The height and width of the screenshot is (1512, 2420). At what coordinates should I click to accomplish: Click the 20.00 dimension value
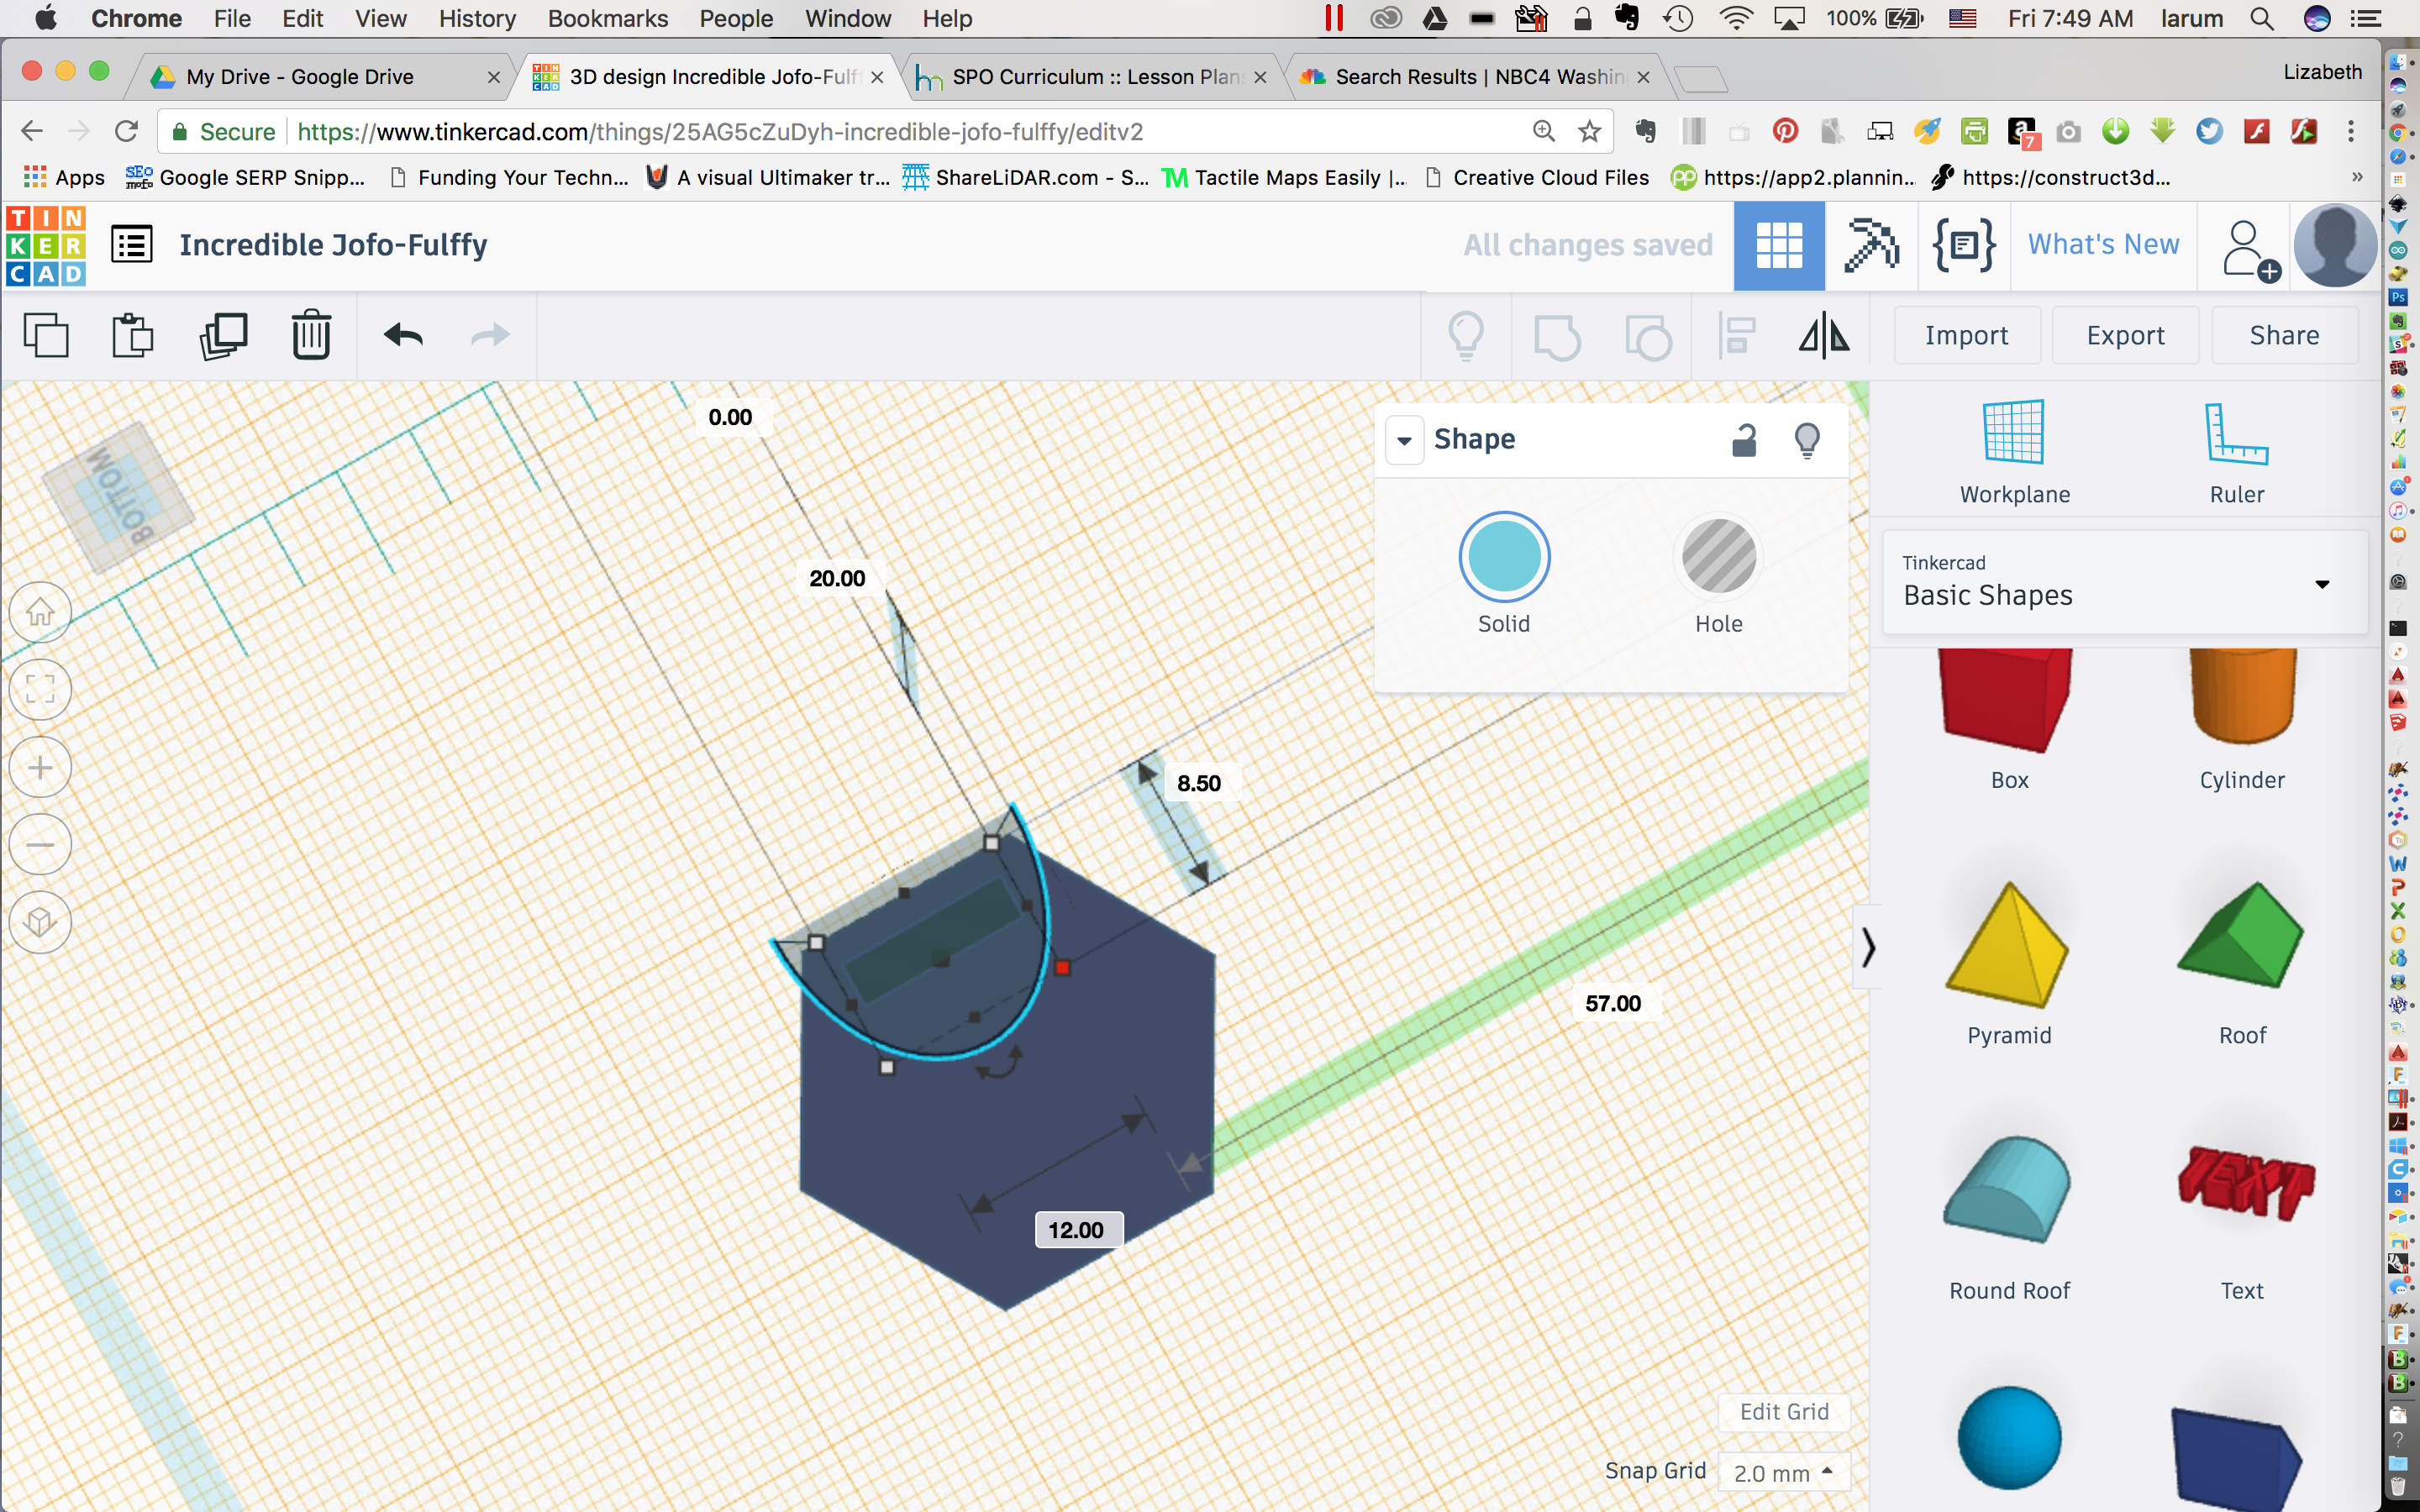click(x=837, y=578)
